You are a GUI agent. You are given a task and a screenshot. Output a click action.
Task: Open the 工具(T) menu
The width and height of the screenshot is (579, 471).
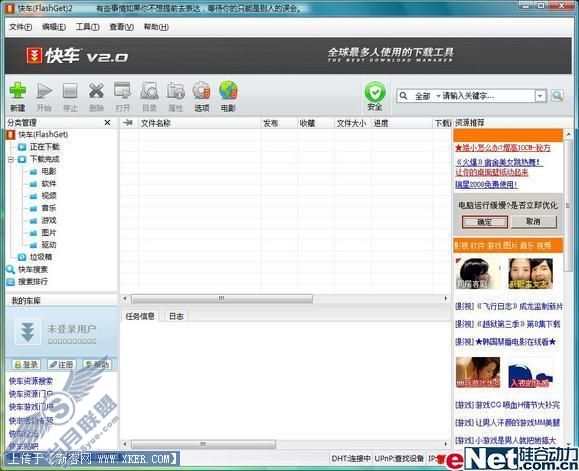click(x=88, y=27)
